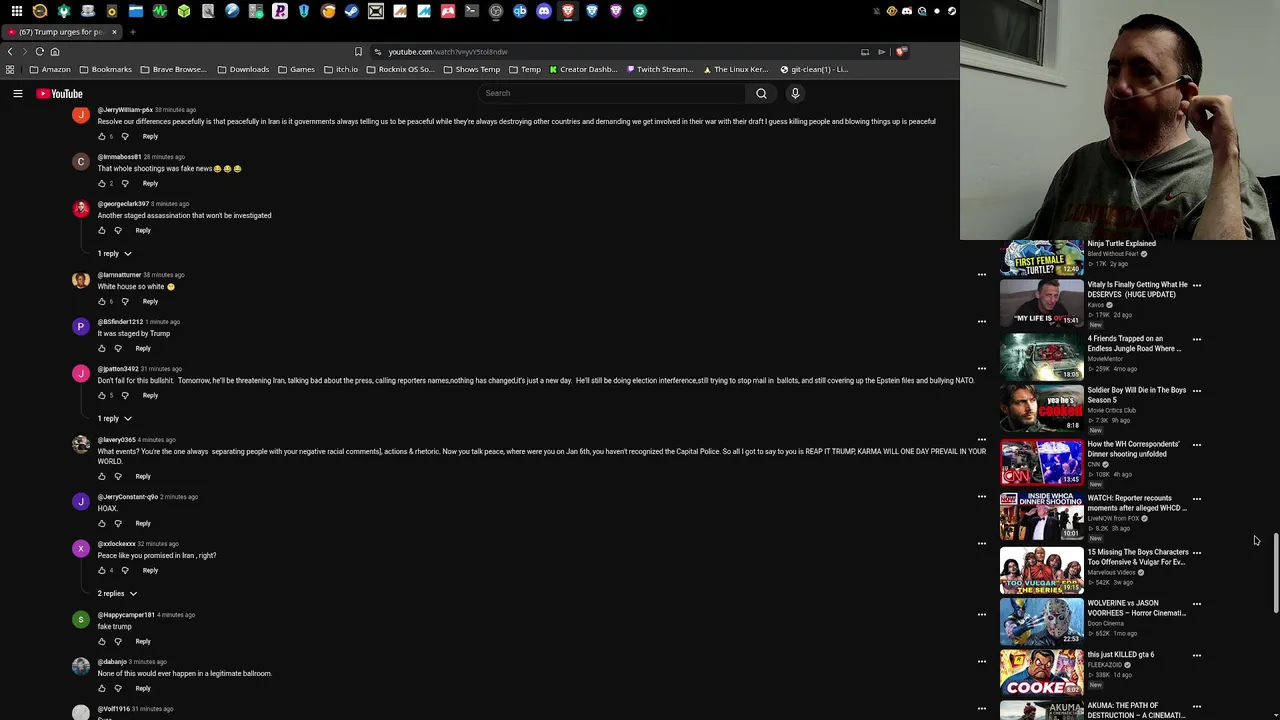Reply to @iamnatturner's White house comment
This screenshot has width=1280, height=720.
point(150,301)
